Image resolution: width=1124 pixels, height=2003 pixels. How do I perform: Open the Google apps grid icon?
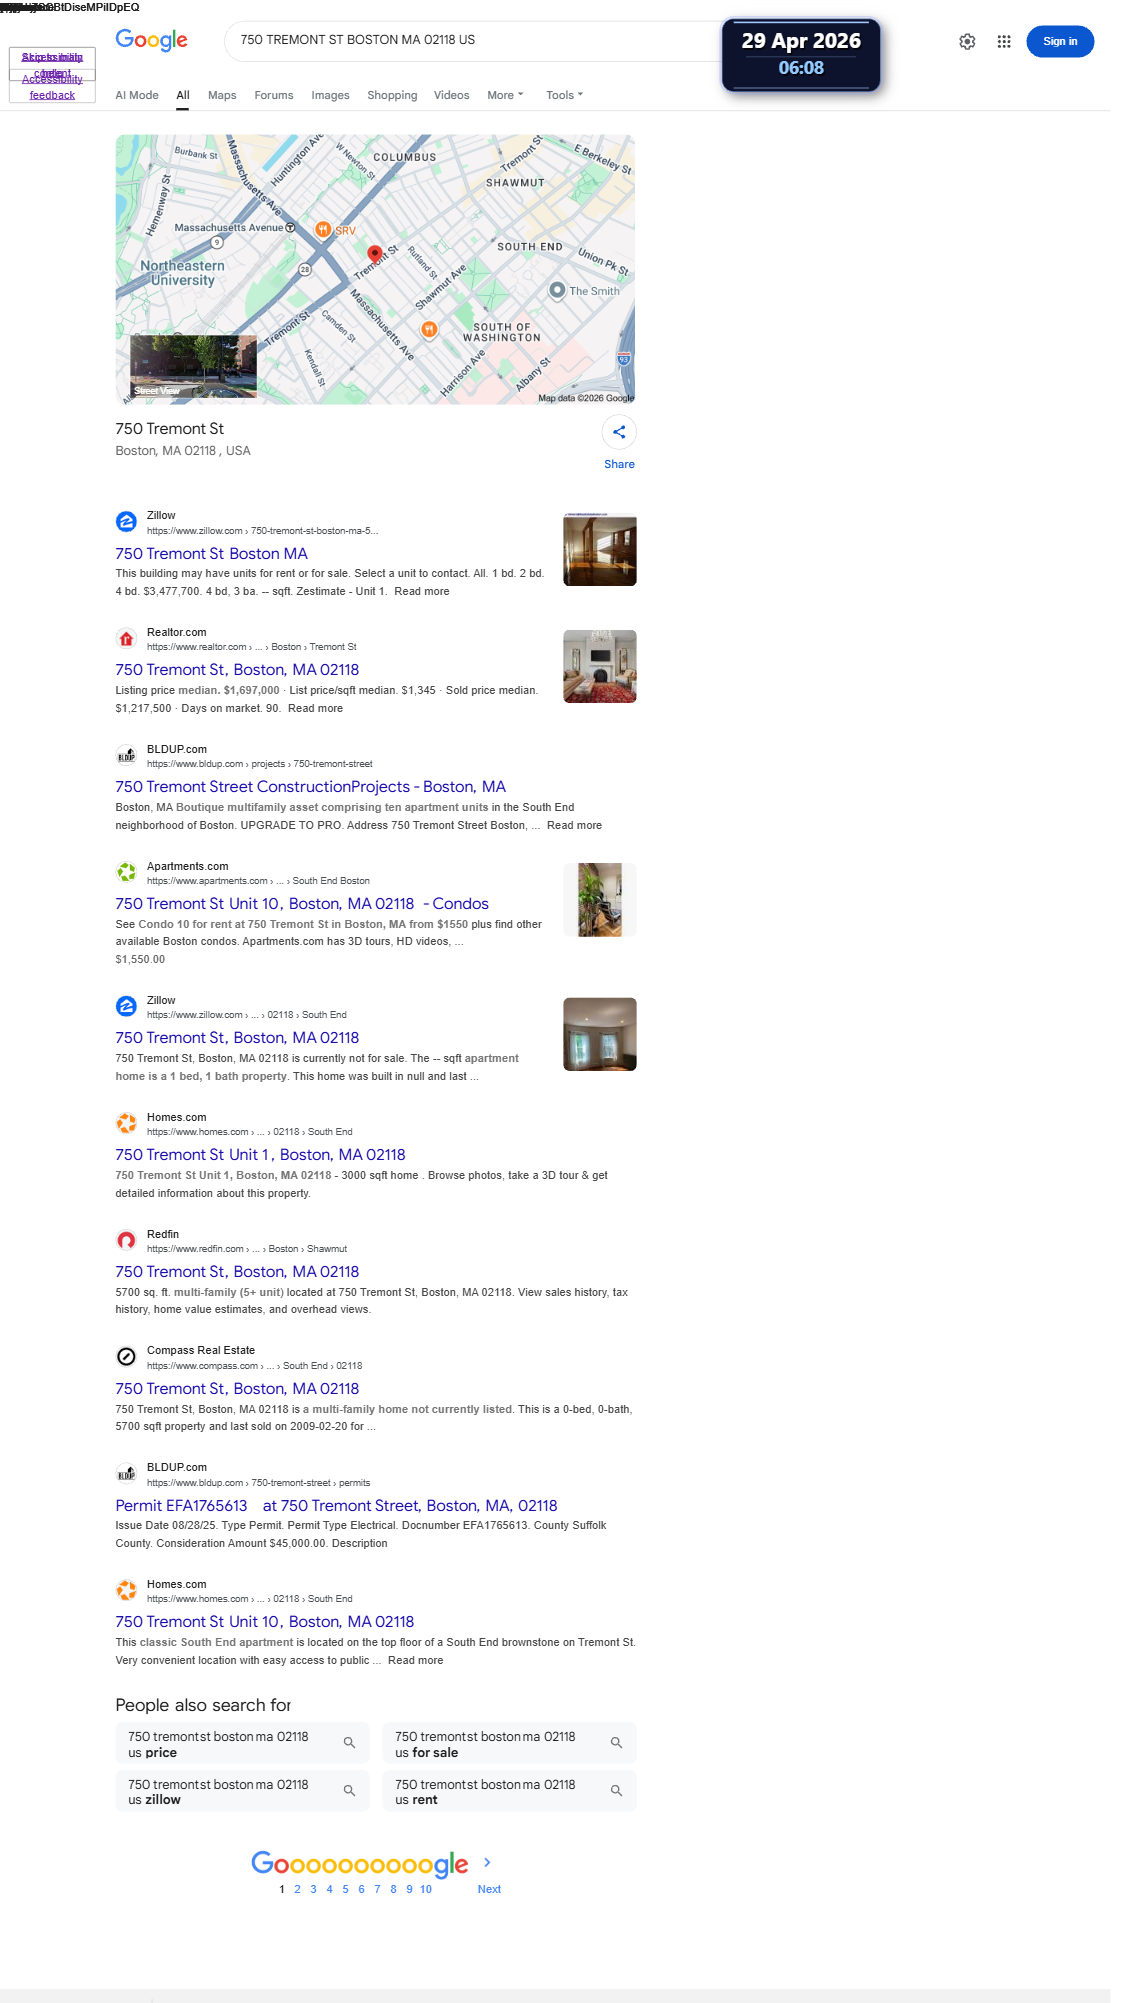click(x=1004, y=41)
